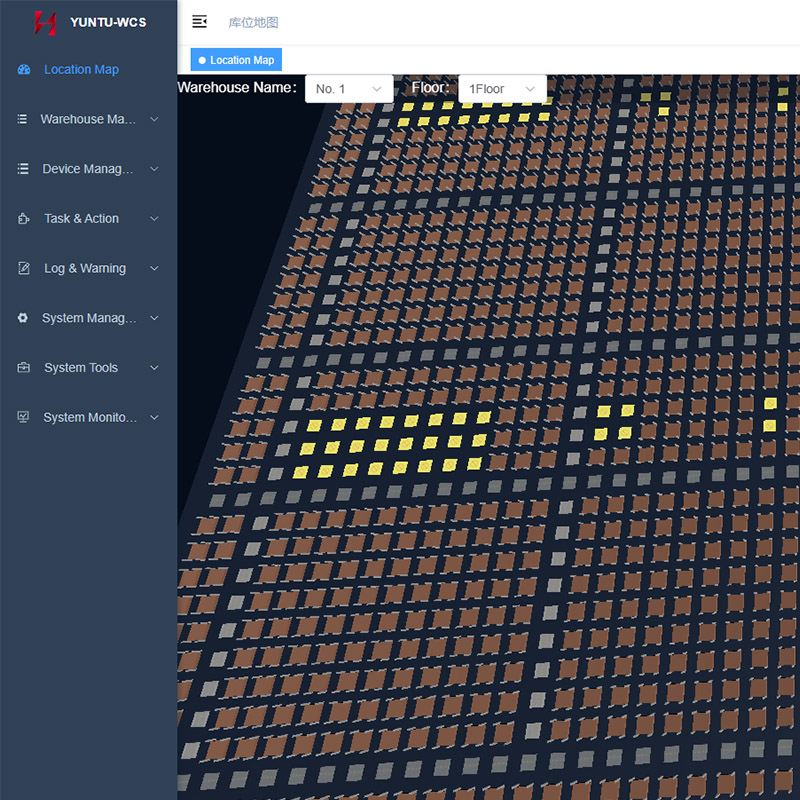Open the Device Management menu item
The width and height of the screenshot is (800, 800).
click(x=87, y=169)
